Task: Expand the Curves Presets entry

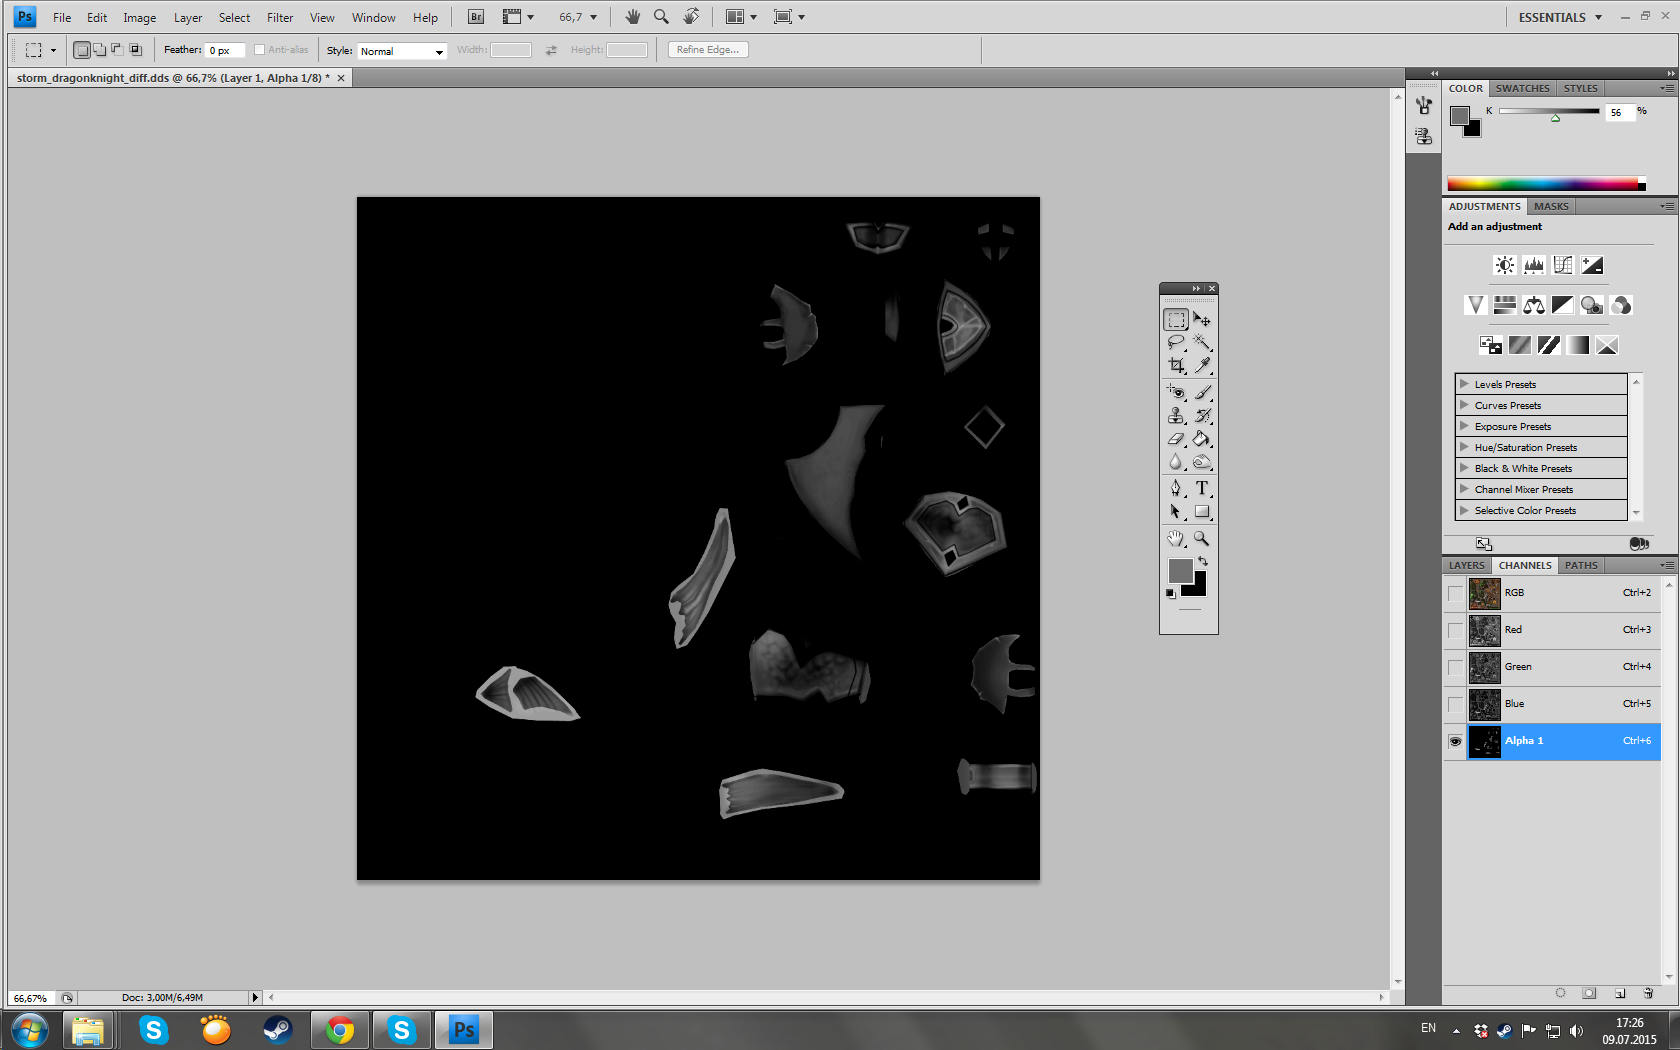Action: 1464,405
